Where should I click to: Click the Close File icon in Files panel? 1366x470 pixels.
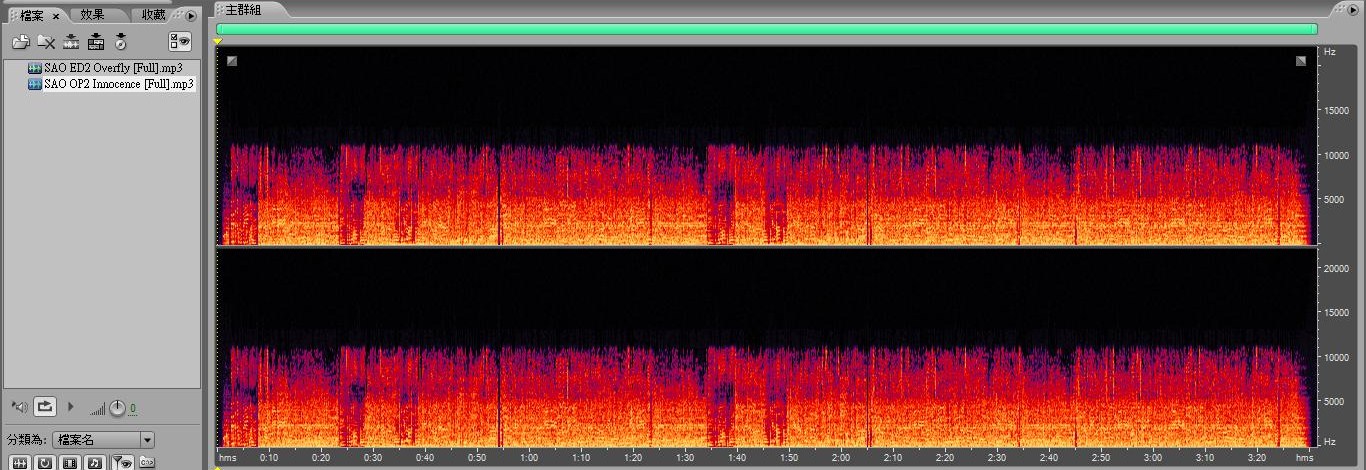(46, 42)
